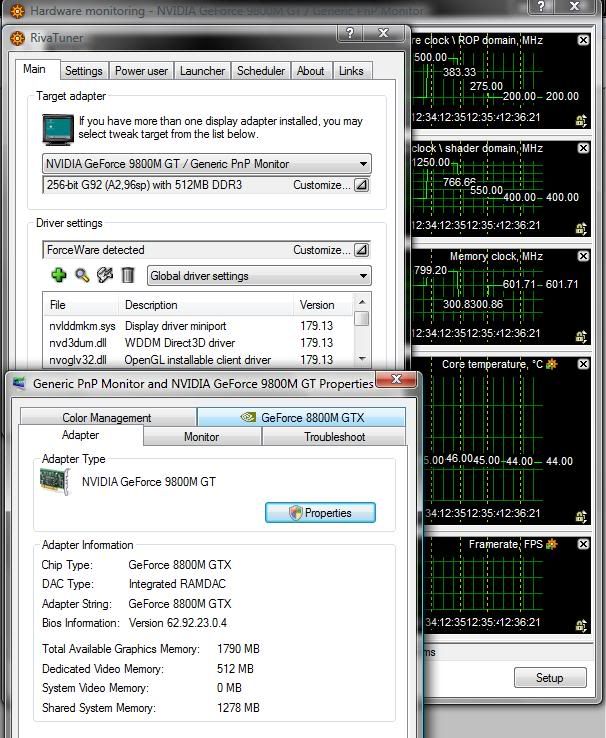The height and width of the screenshot is (738, 606).
Task: Click the lock icon on ROP domain graph
Action: 582,120
